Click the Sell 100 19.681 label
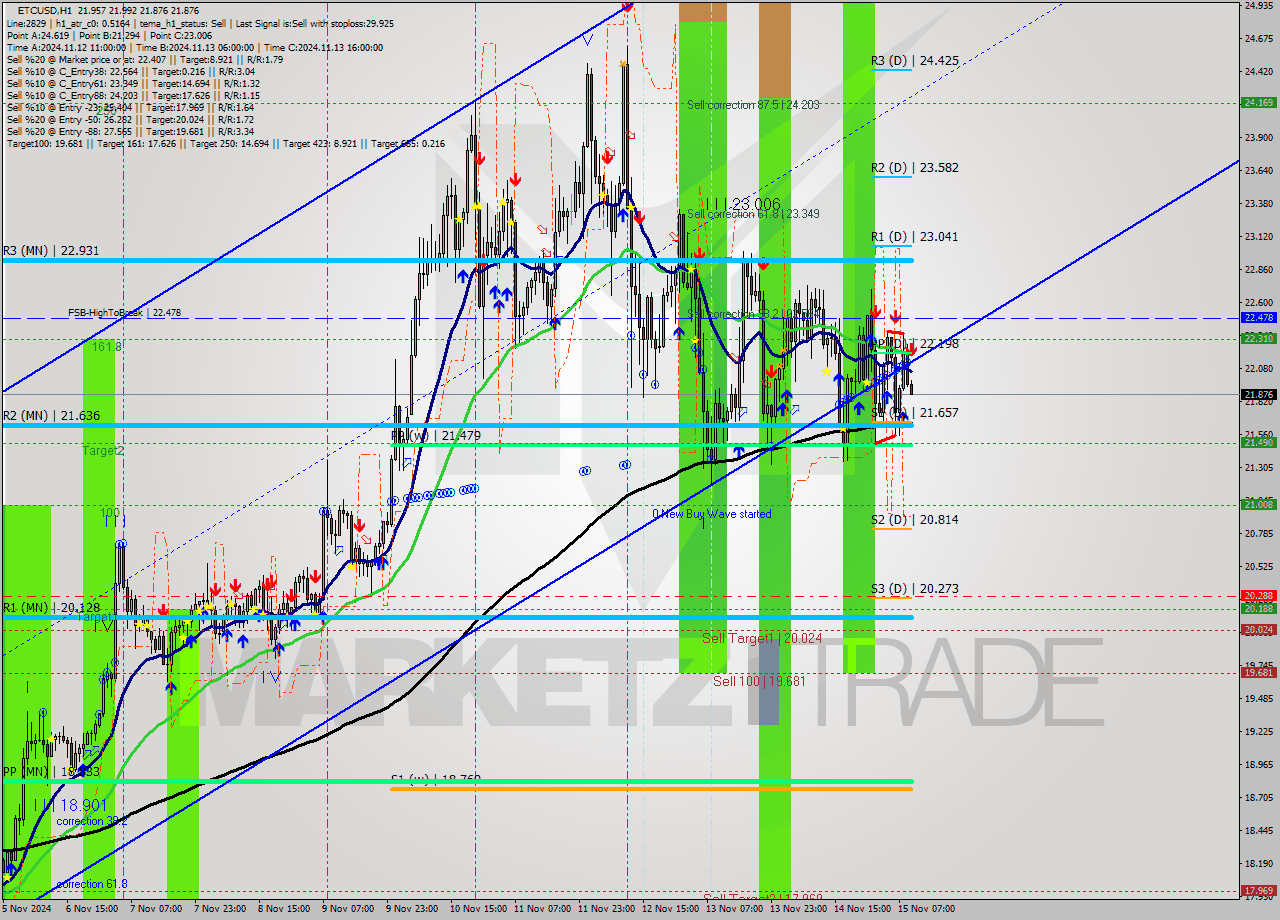This screenshot has width=1280, height=920. 759,681
